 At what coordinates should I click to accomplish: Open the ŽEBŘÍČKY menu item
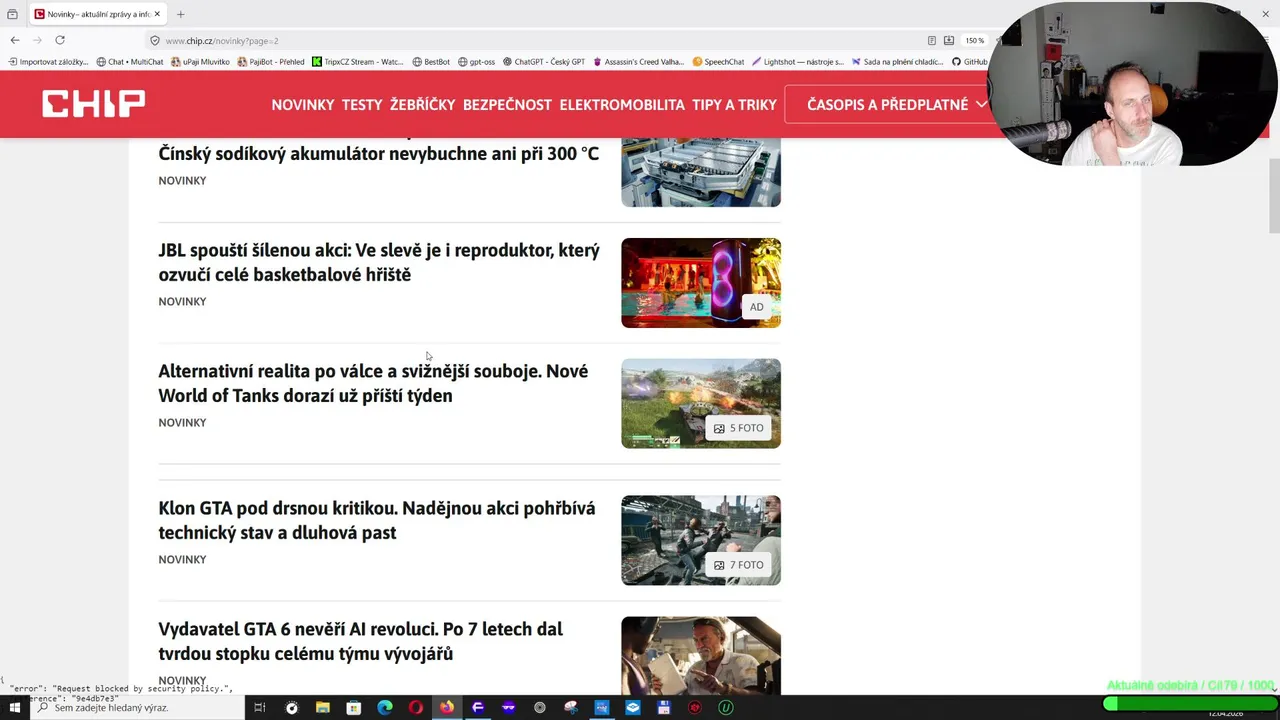pos(422,104)
